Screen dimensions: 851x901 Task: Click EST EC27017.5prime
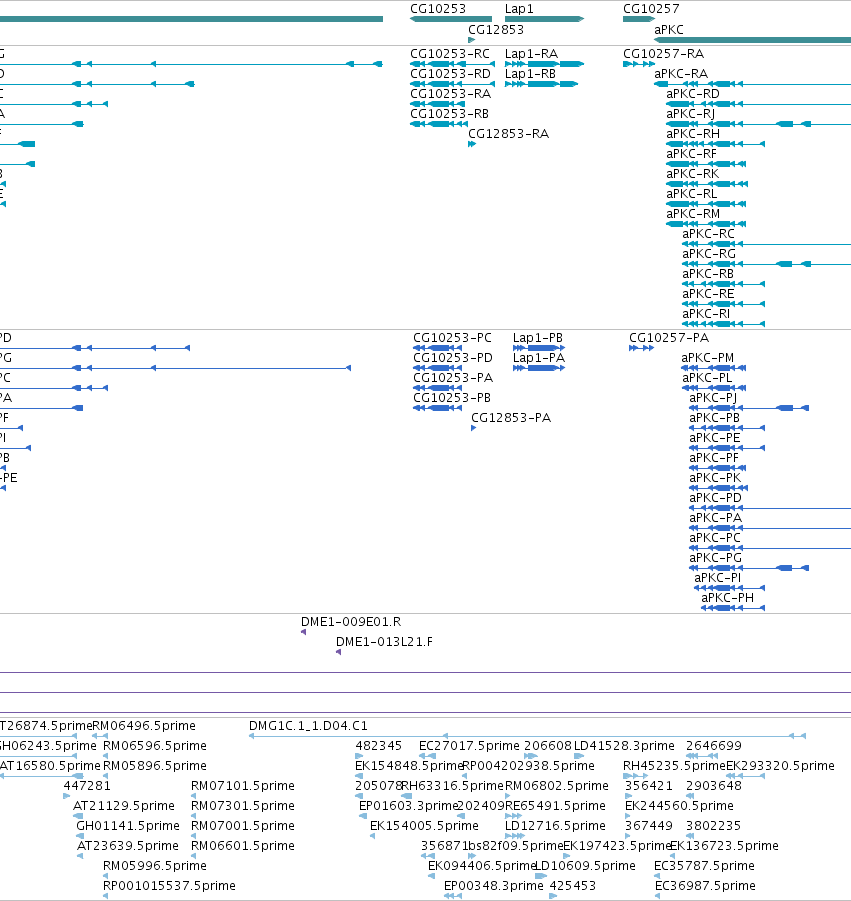[x=469, y=746]
